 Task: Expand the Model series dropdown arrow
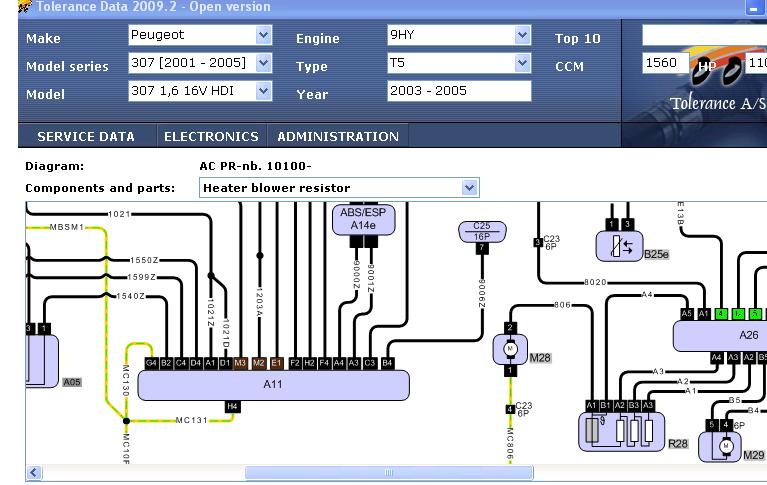[x=263, y=63]
